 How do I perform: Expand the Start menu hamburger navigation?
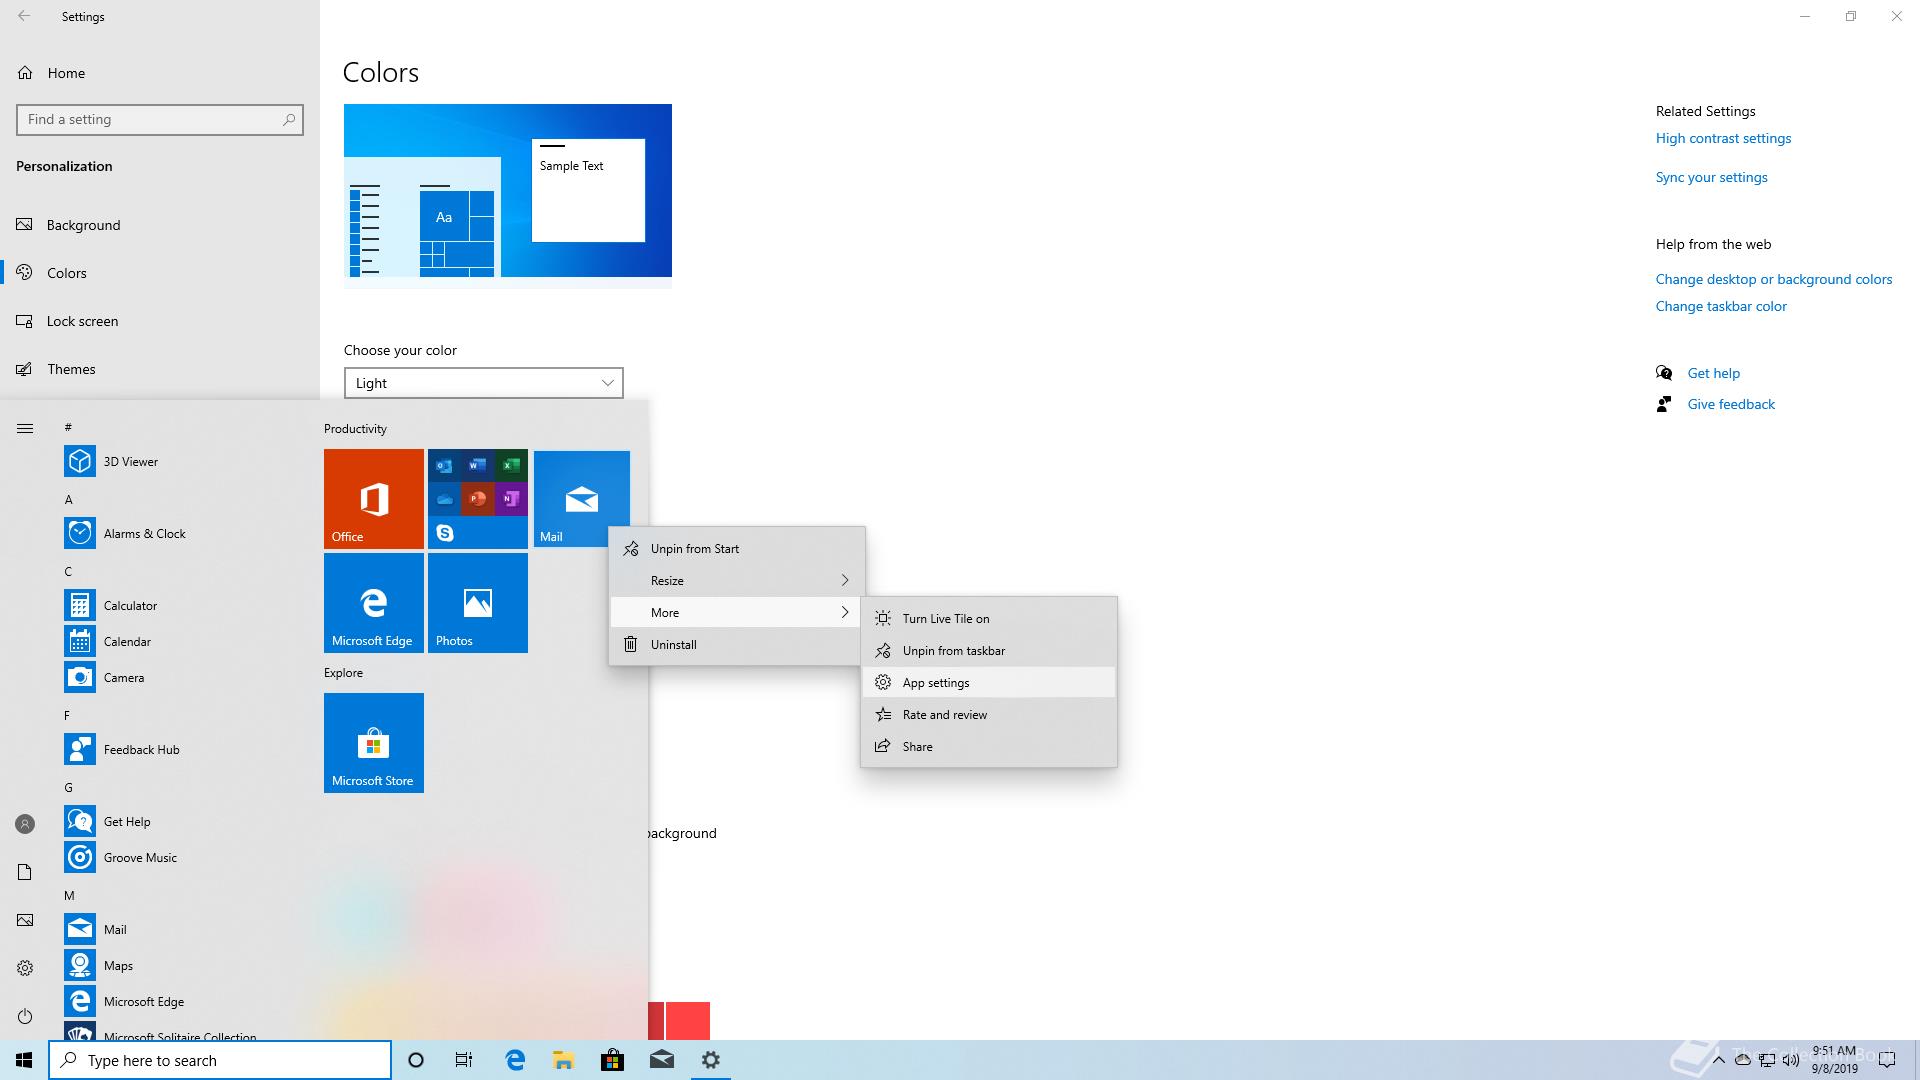25,428
